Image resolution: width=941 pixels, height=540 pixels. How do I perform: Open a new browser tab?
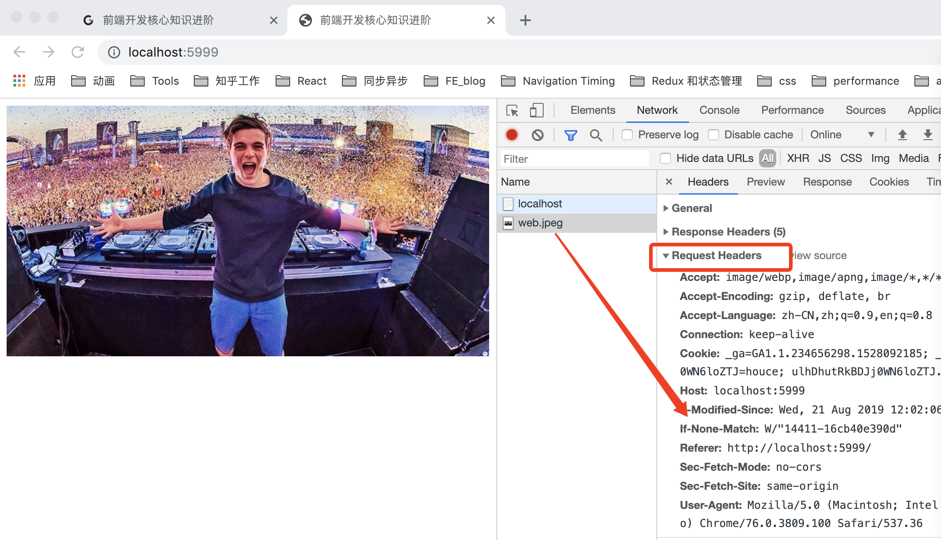(x=525, y=20)
